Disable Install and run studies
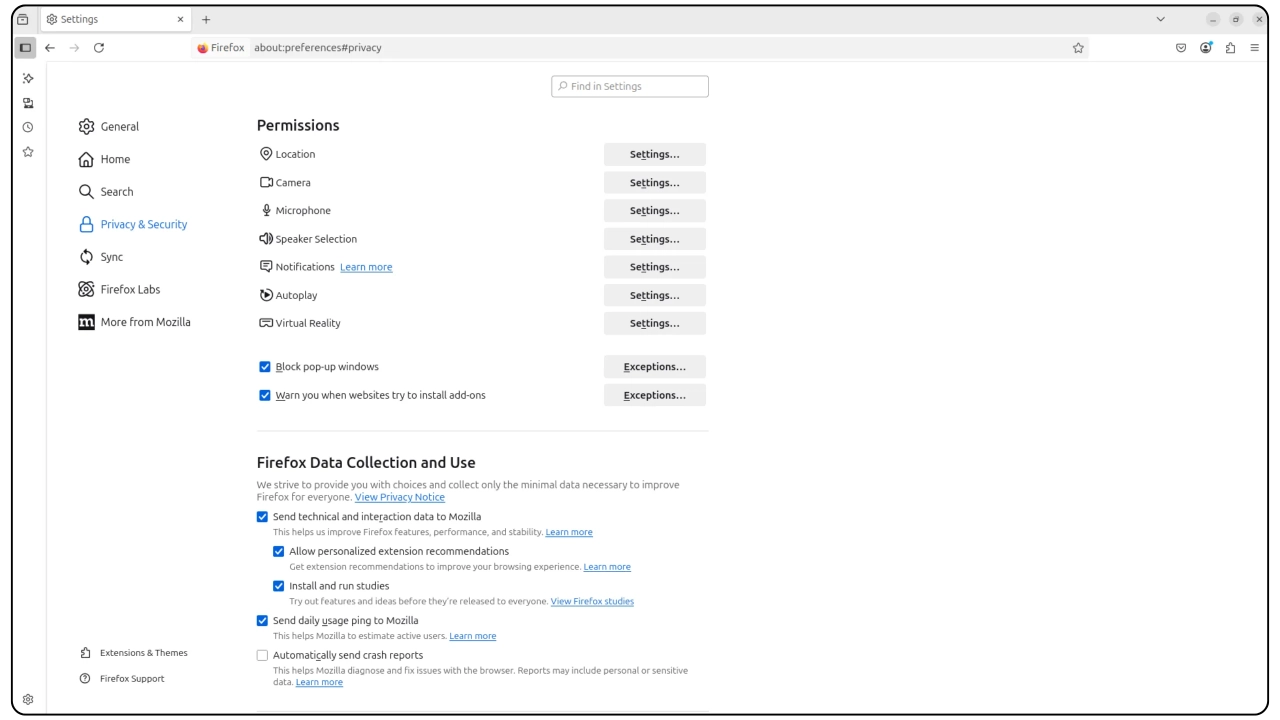 (x=279, y=586)
